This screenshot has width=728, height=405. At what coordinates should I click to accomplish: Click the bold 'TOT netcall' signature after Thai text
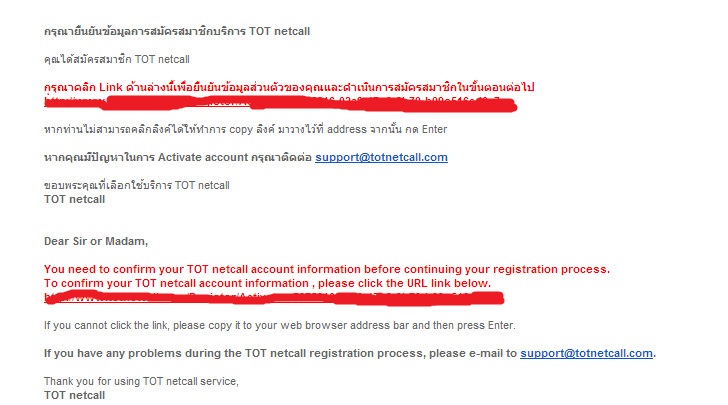tap(75, 200)
